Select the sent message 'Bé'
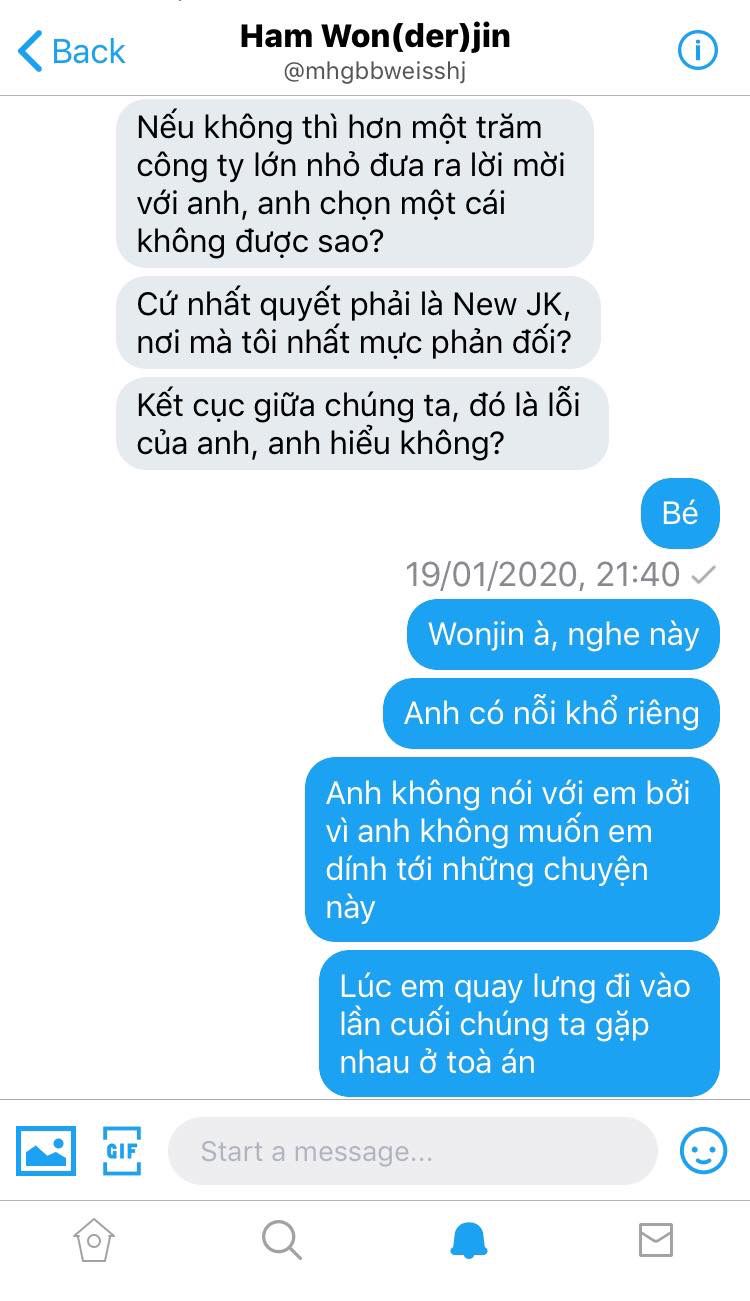Screen dimensions: 750x1301 pyautogui.click(x=680, y=513)
